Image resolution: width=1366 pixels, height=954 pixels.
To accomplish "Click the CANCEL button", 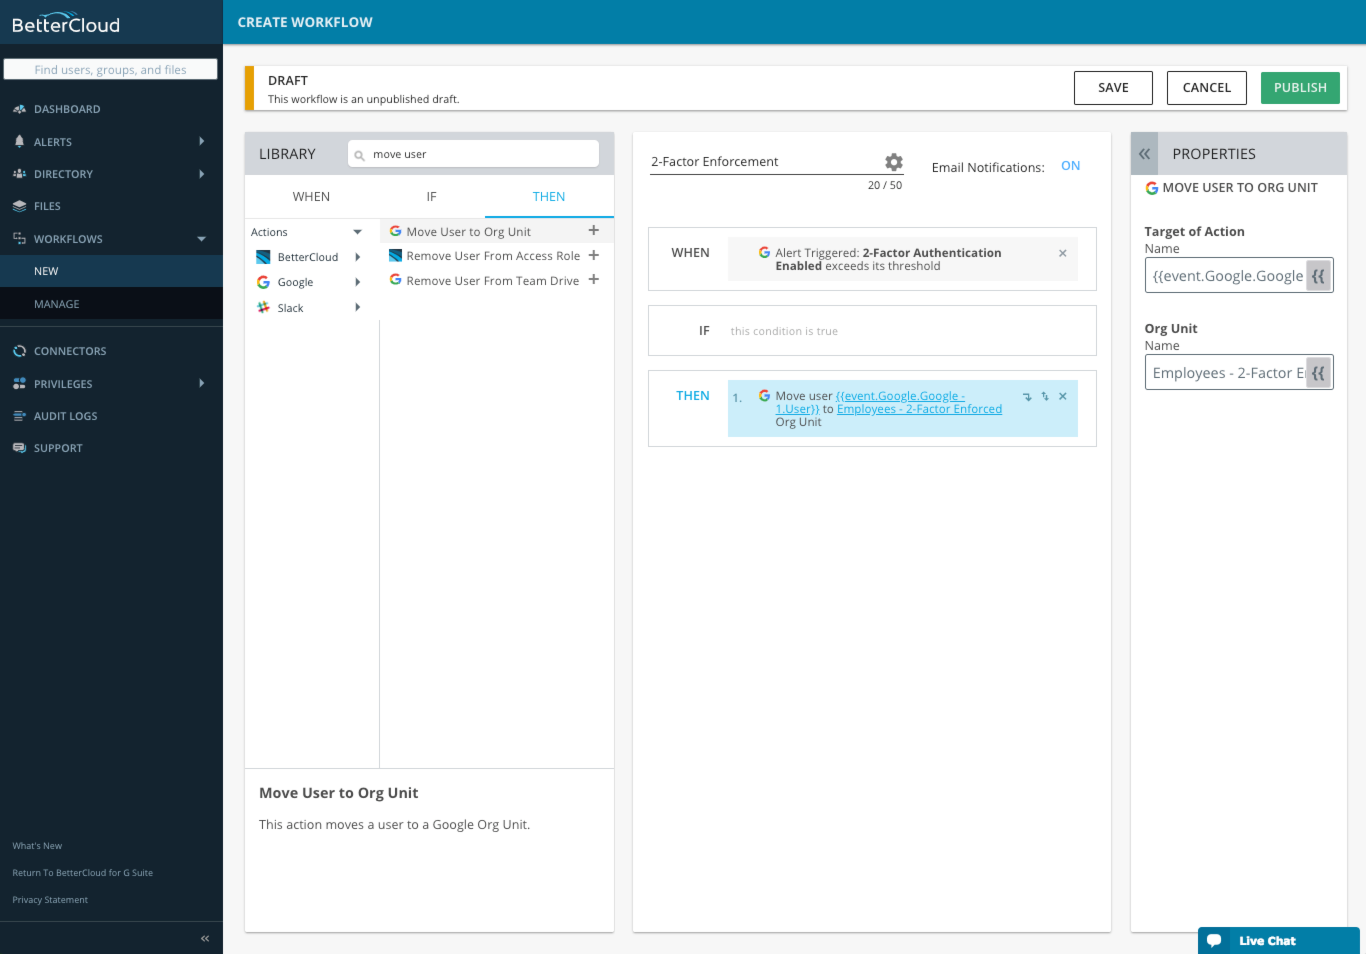I will click(x=1207, y=88).
